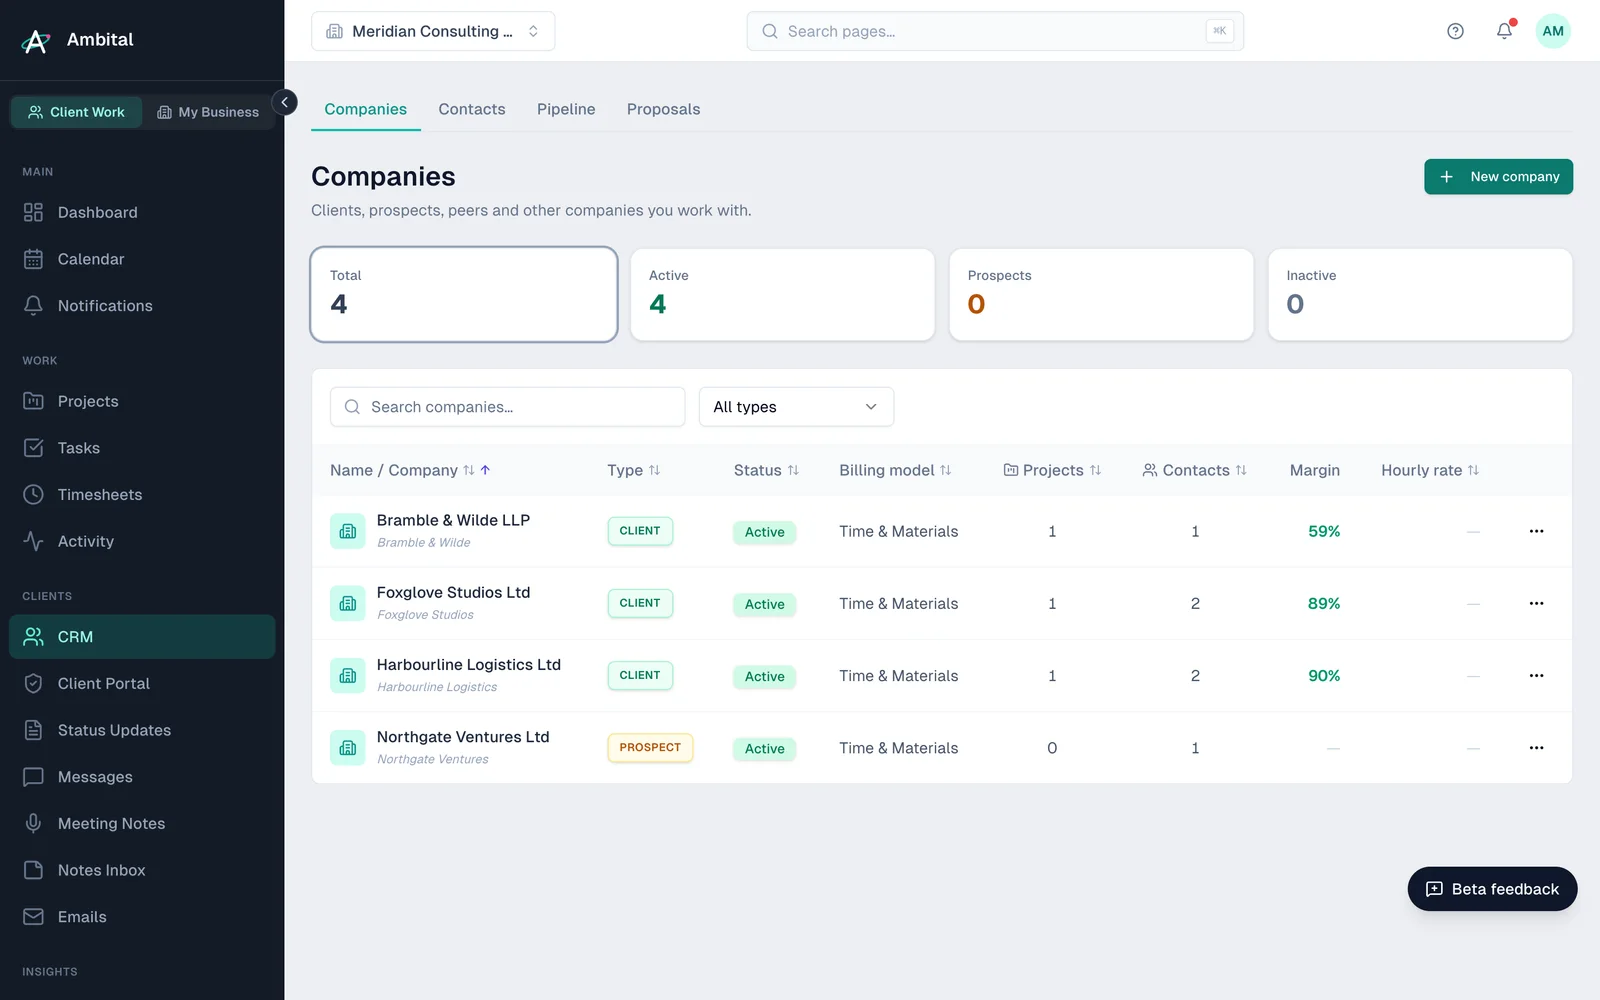Screen dimensions: 1600x1000
Task: Sort by Status column
Action: (x=766, y=470)
